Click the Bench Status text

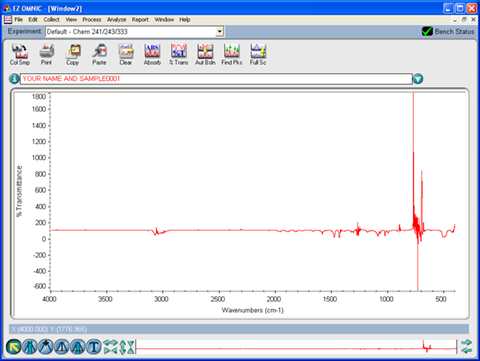[x=454, y=32]
